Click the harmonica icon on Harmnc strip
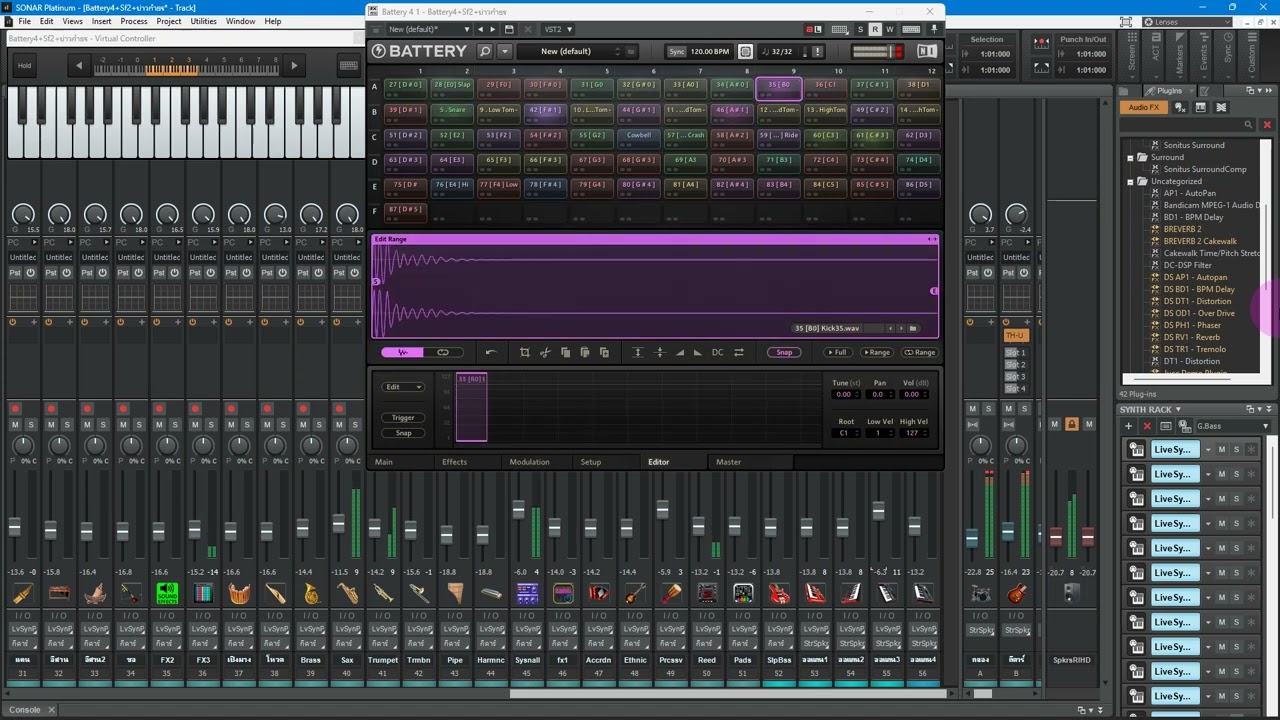The height and width of the screenshot is (720, 1280). (491, 594)
